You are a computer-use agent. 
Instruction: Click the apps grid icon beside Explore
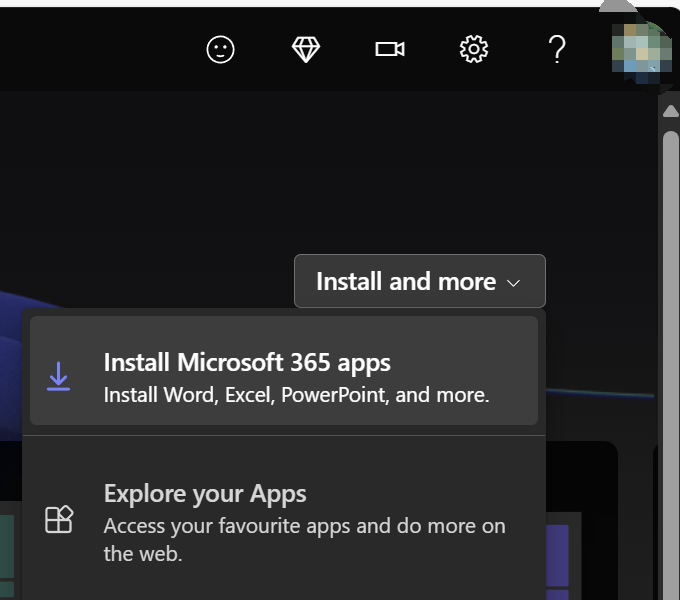coord(59,519)
